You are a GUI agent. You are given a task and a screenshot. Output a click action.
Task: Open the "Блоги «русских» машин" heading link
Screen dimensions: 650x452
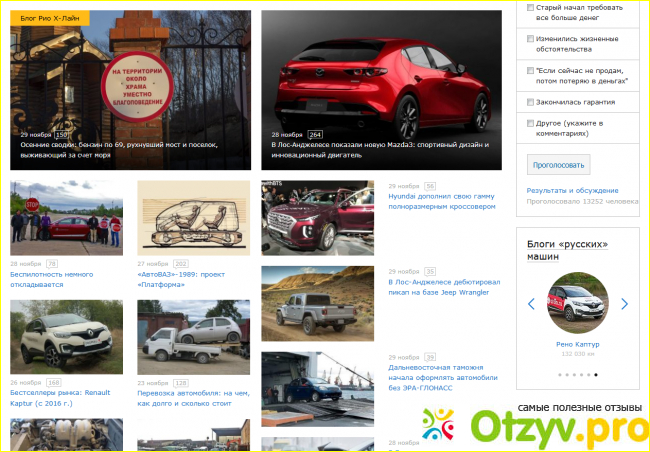click(x=567, y=250)
